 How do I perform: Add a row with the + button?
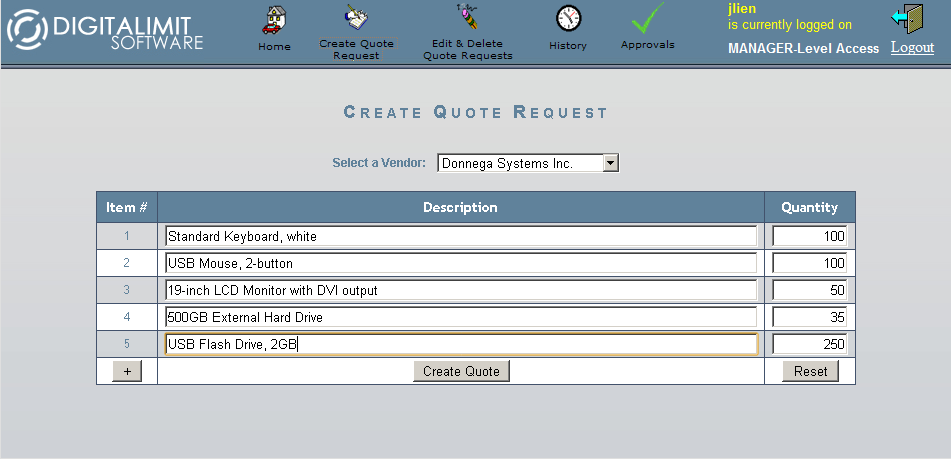click(x=127, y=371)
